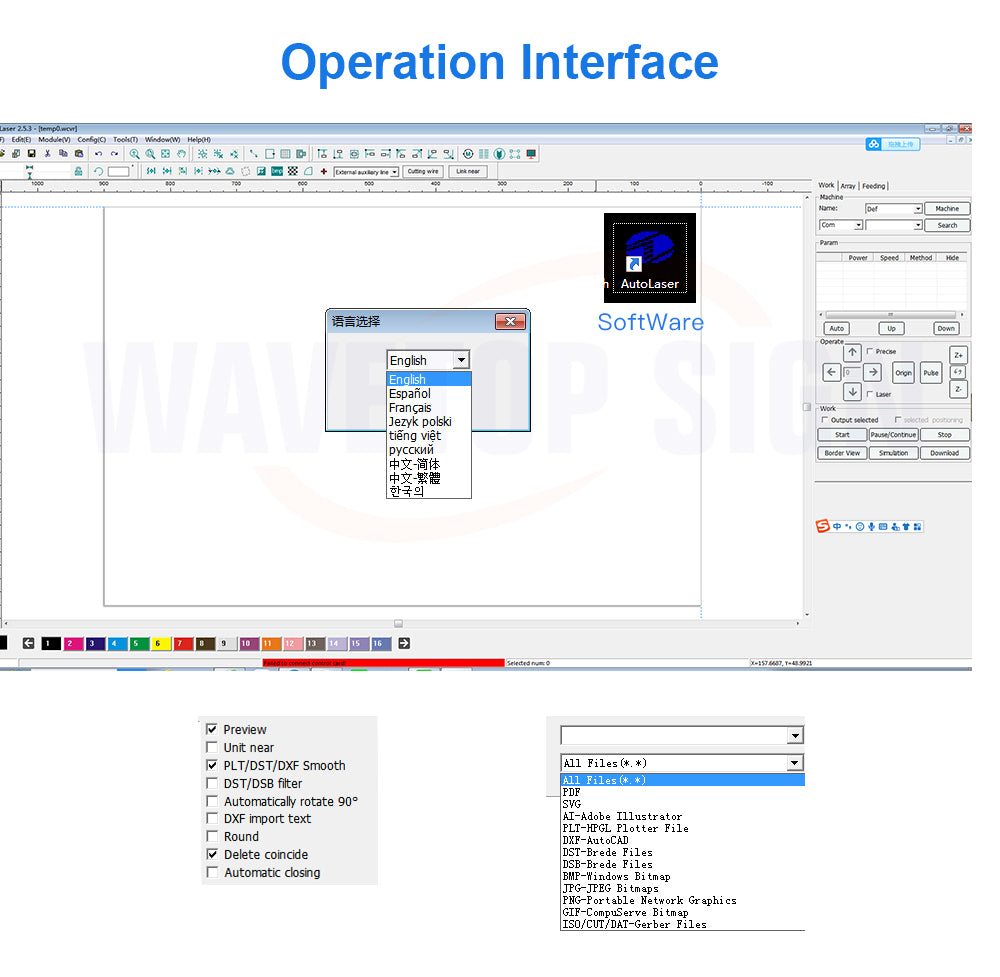Click the Simulation button

[893, 453]
